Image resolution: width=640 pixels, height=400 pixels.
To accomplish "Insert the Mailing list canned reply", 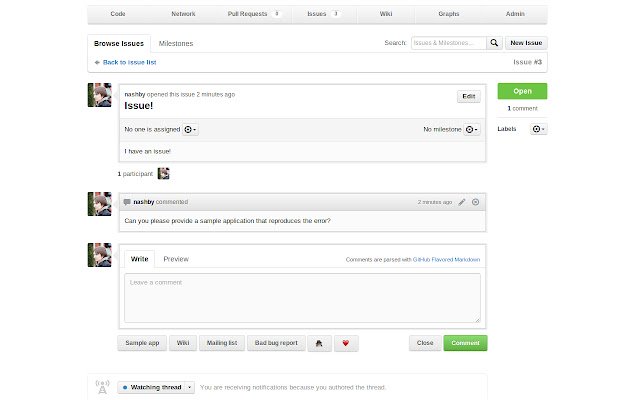I will click(222, 343).
